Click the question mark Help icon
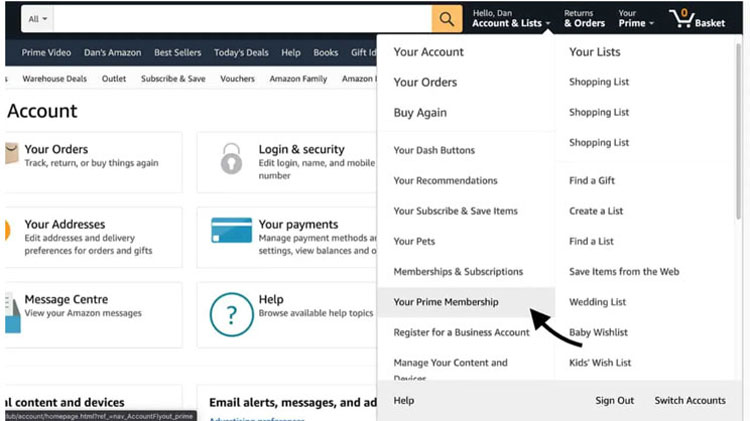 pos(232,314)
